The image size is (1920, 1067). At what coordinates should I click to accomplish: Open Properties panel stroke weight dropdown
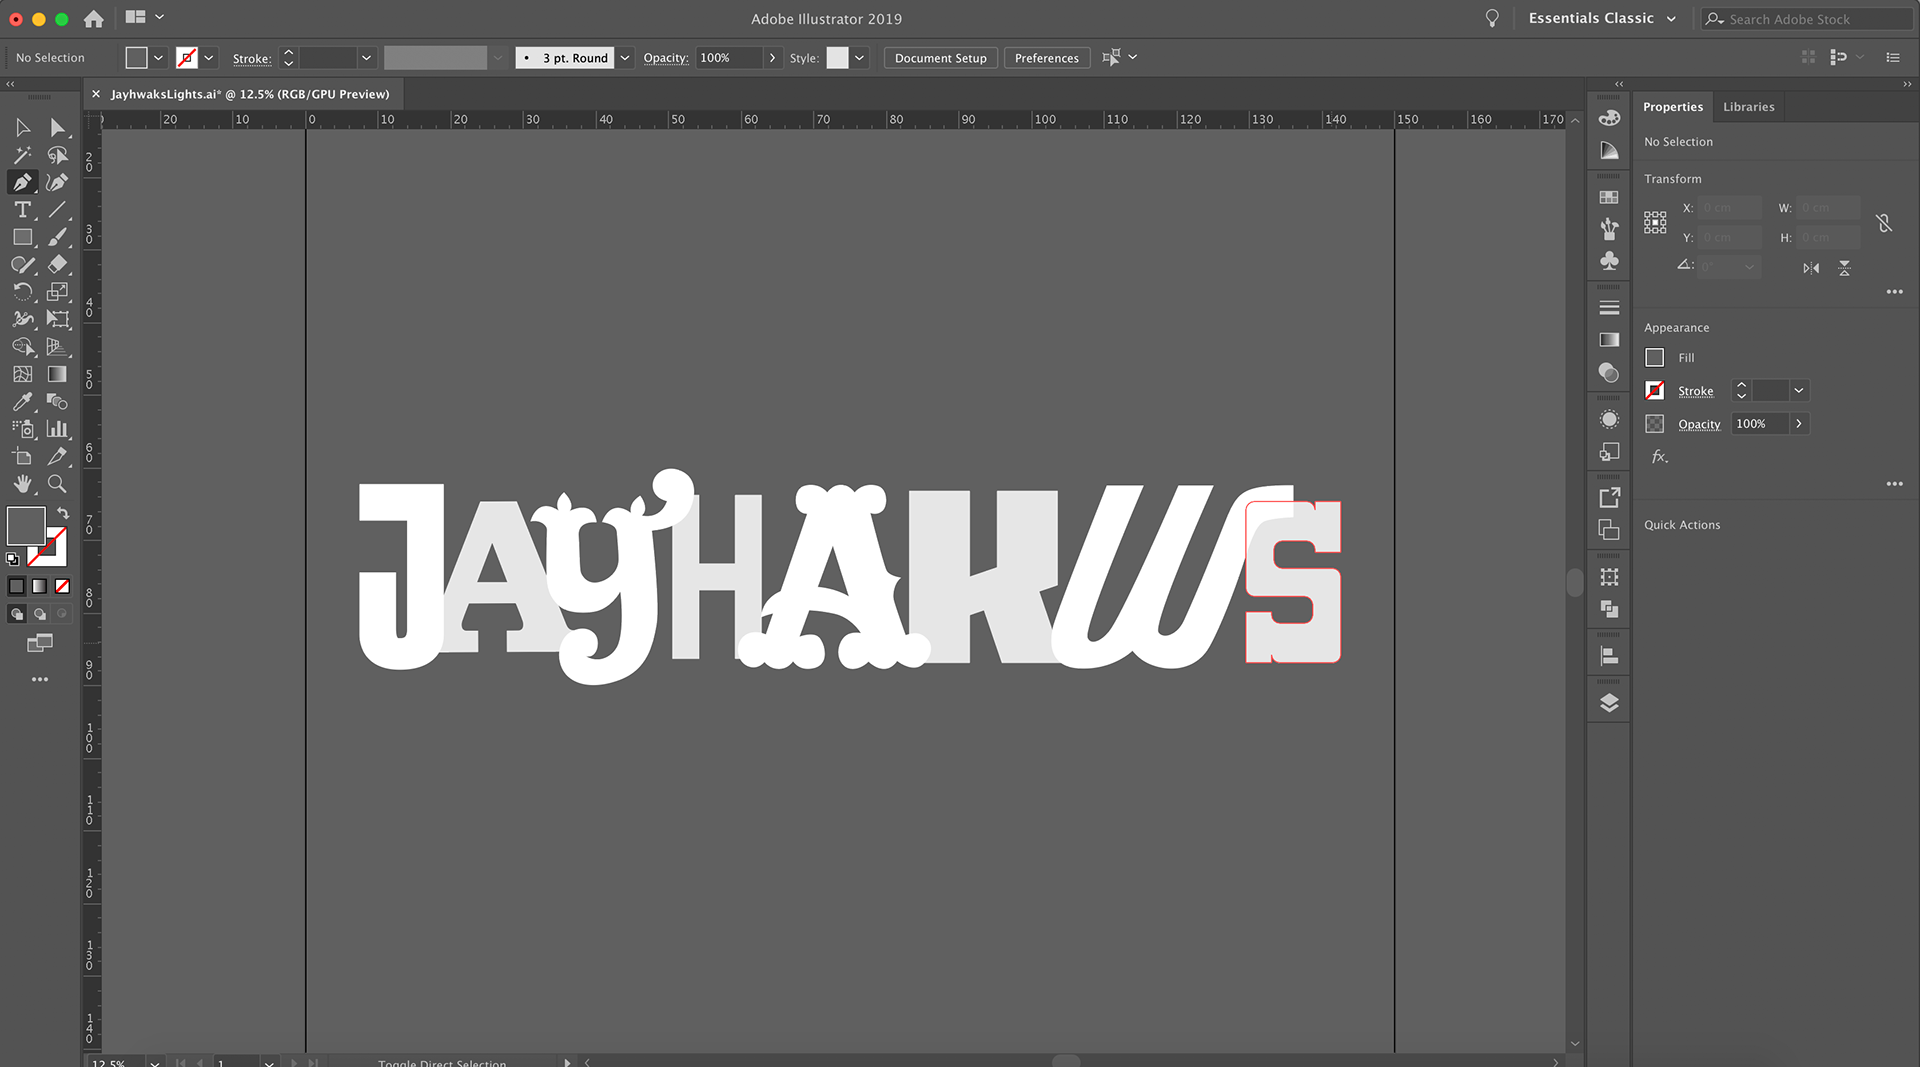(1799, 391)
